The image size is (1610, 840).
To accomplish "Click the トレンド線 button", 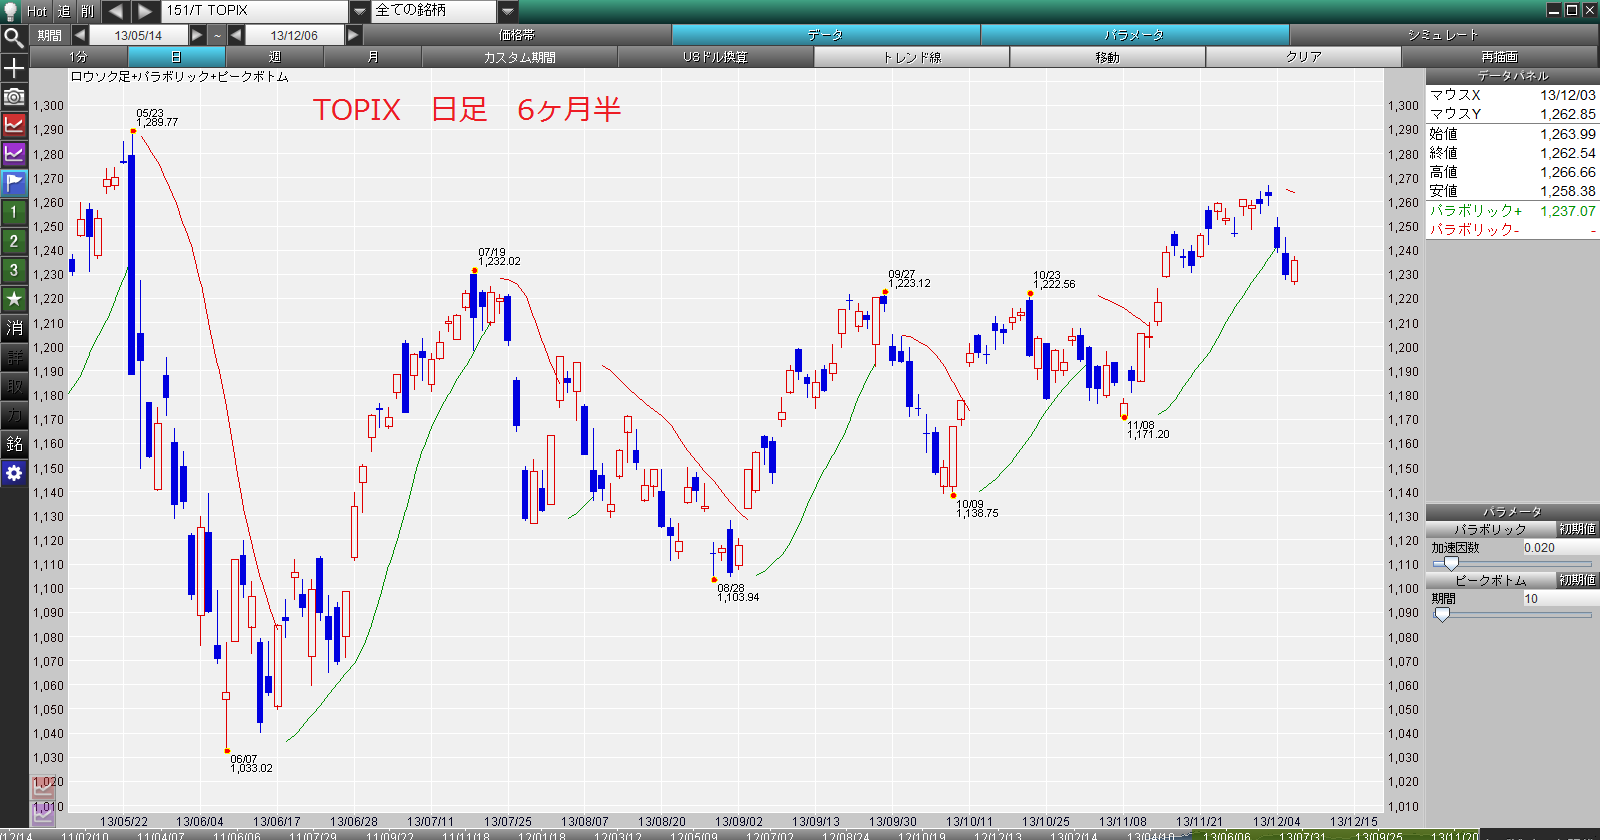I will coord(912,57).
